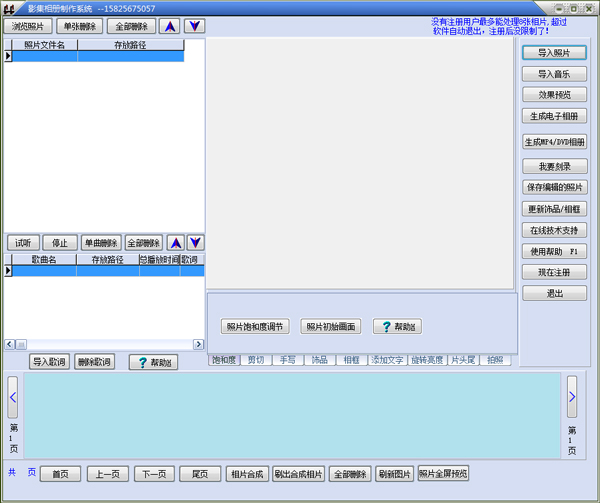Click 单曲删除 button
This screenshot has width=600, height=503.
click(101, 243)
